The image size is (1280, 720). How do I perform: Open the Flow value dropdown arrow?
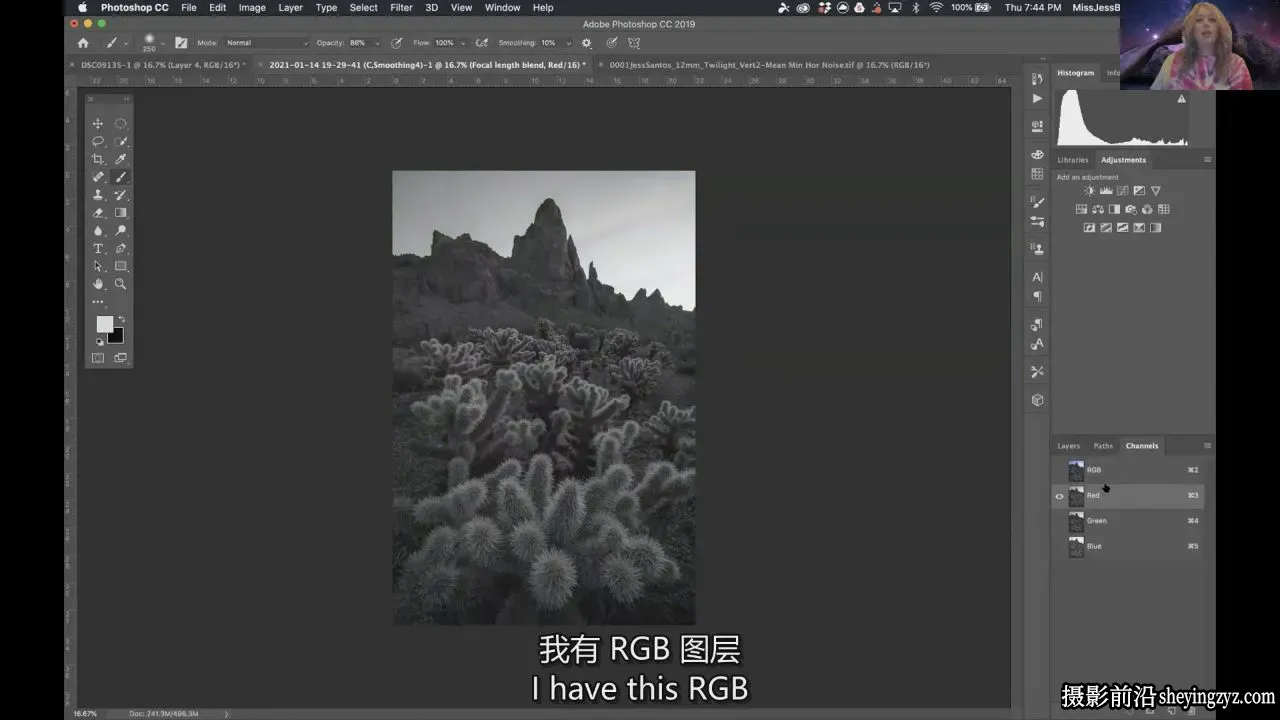coord(463,43)
